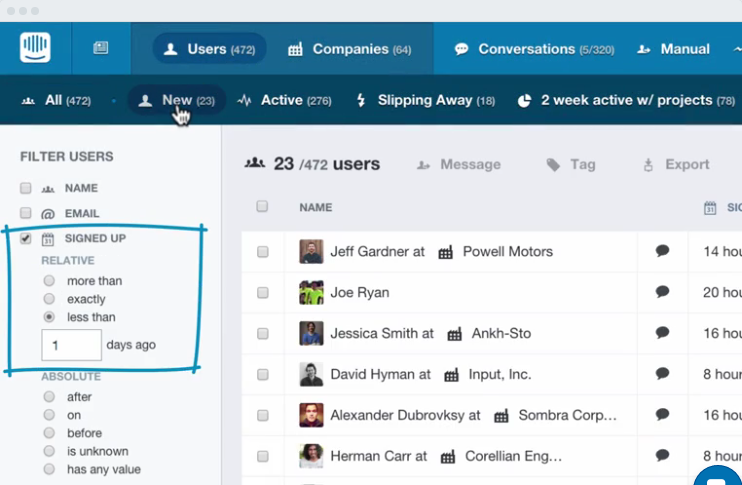Select the 'on' radio option

pyautogui.click(x=49, y=415)
